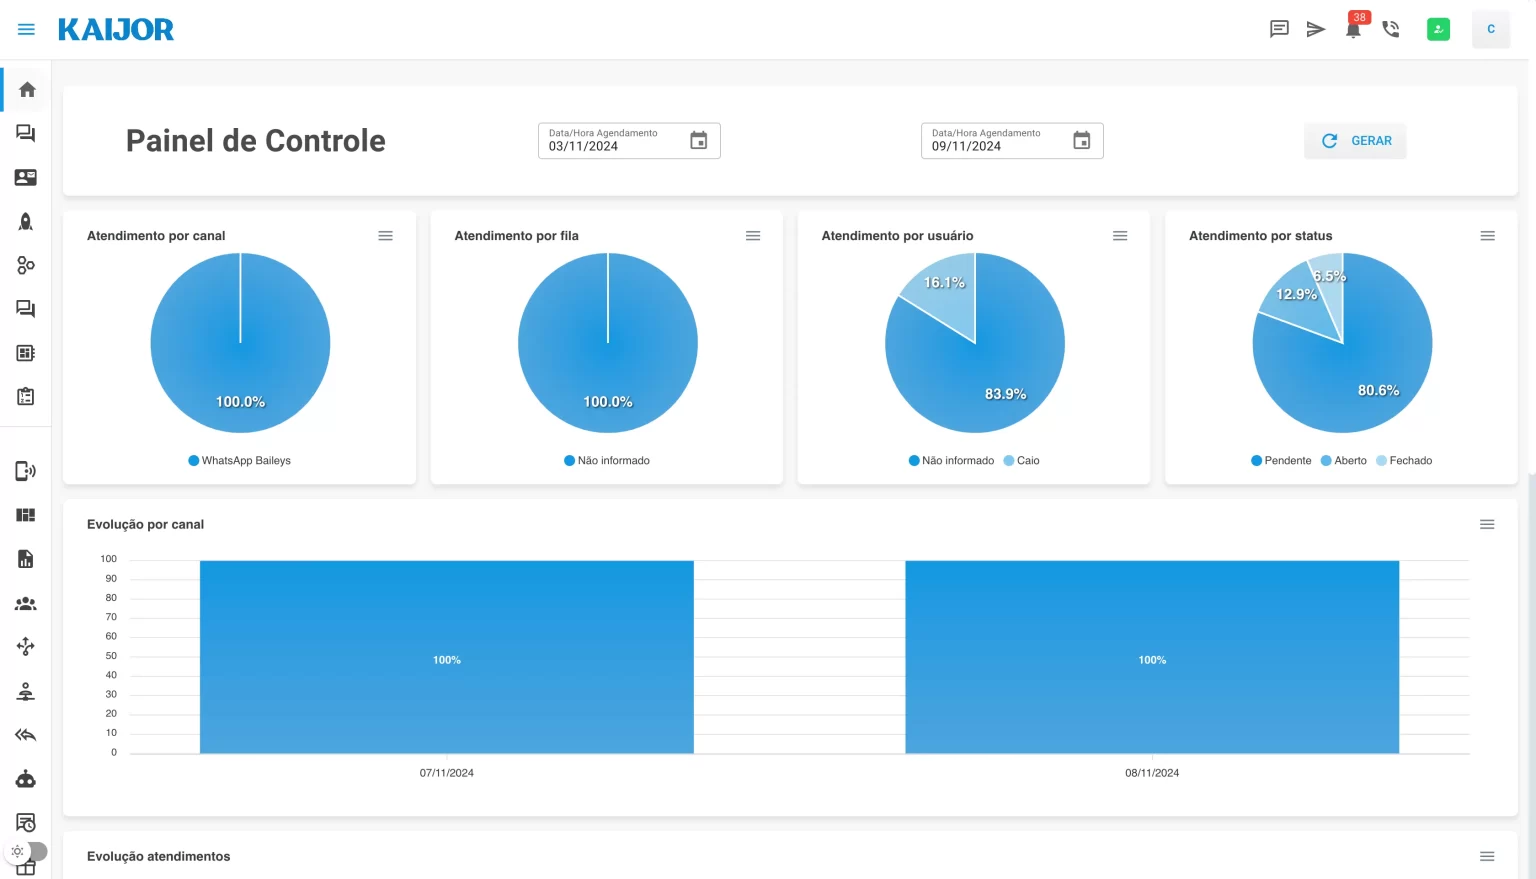Open the notifications bell with 38 badge
Viewport: 1536px width, 879px height.
pos(1353,29)
